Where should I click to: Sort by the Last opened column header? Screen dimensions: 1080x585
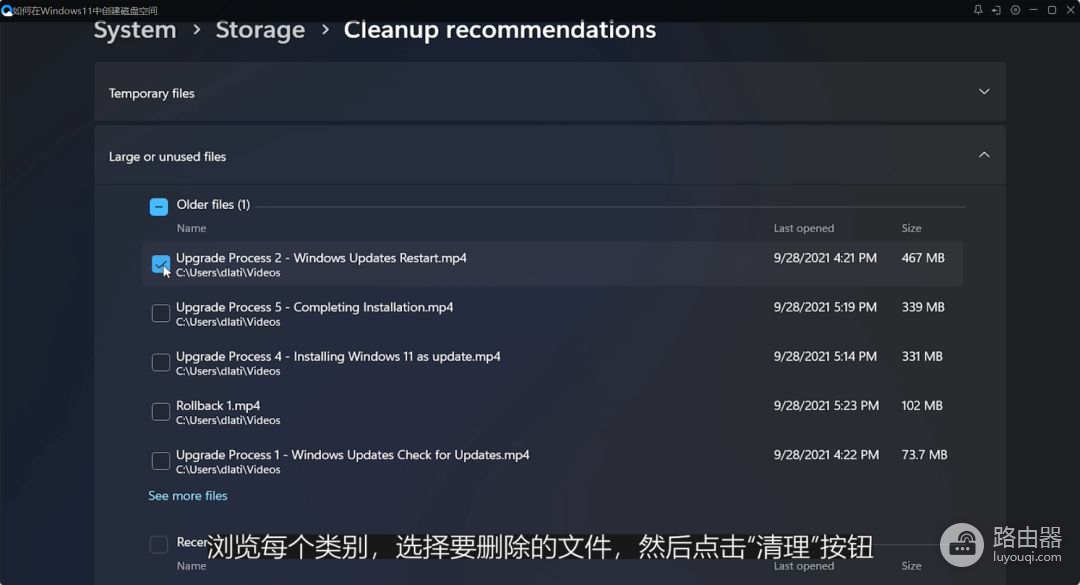click(x=803, y=228)
